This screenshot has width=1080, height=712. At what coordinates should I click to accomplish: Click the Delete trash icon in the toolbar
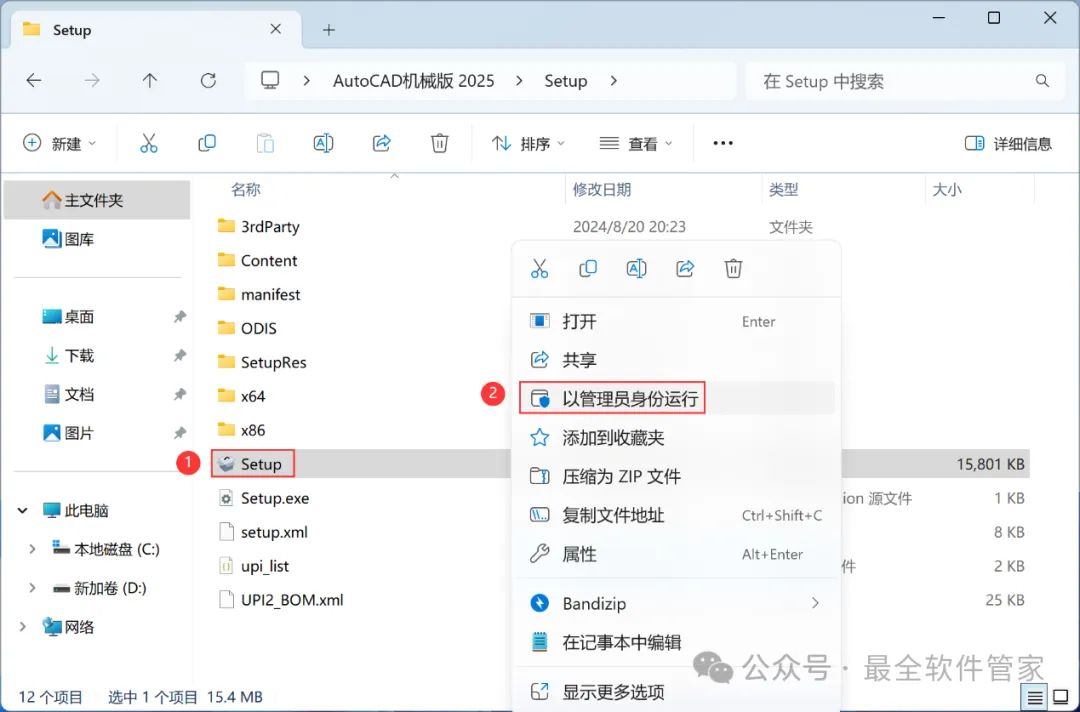(439, 143)
